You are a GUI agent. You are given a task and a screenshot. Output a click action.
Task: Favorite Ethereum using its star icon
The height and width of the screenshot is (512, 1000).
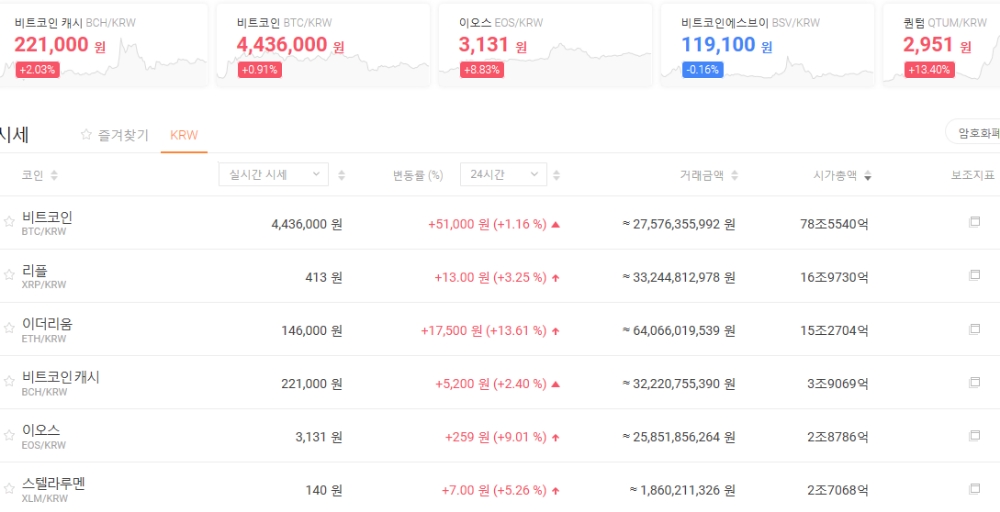click(9, 328)
